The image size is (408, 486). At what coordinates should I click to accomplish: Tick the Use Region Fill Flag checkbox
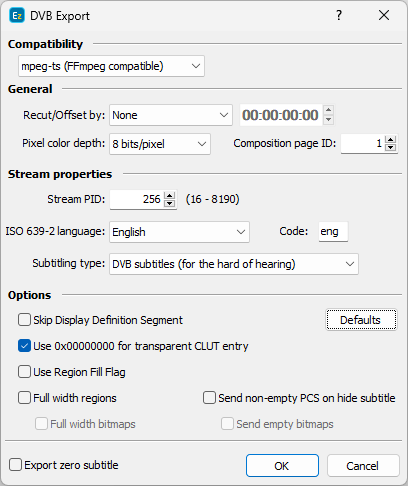pyautogui.click(x=24, y=372)
